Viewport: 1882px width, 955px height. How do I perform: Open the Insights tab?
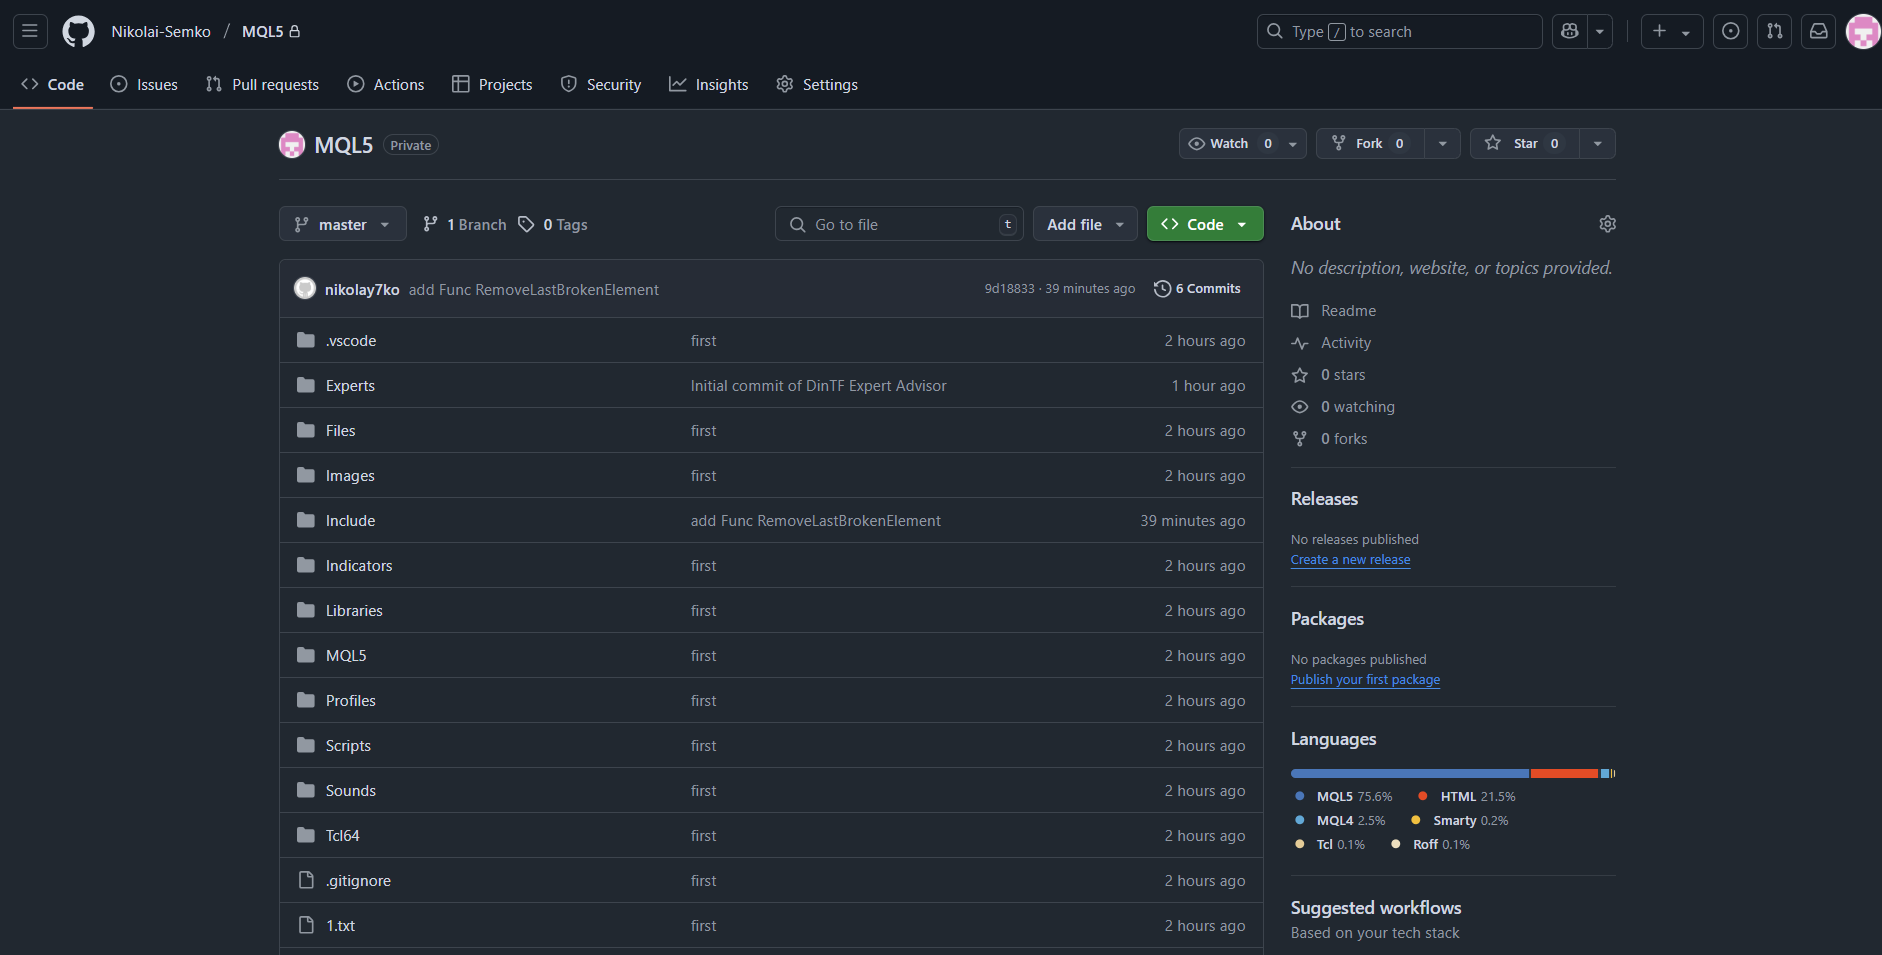tap(709, 85)
